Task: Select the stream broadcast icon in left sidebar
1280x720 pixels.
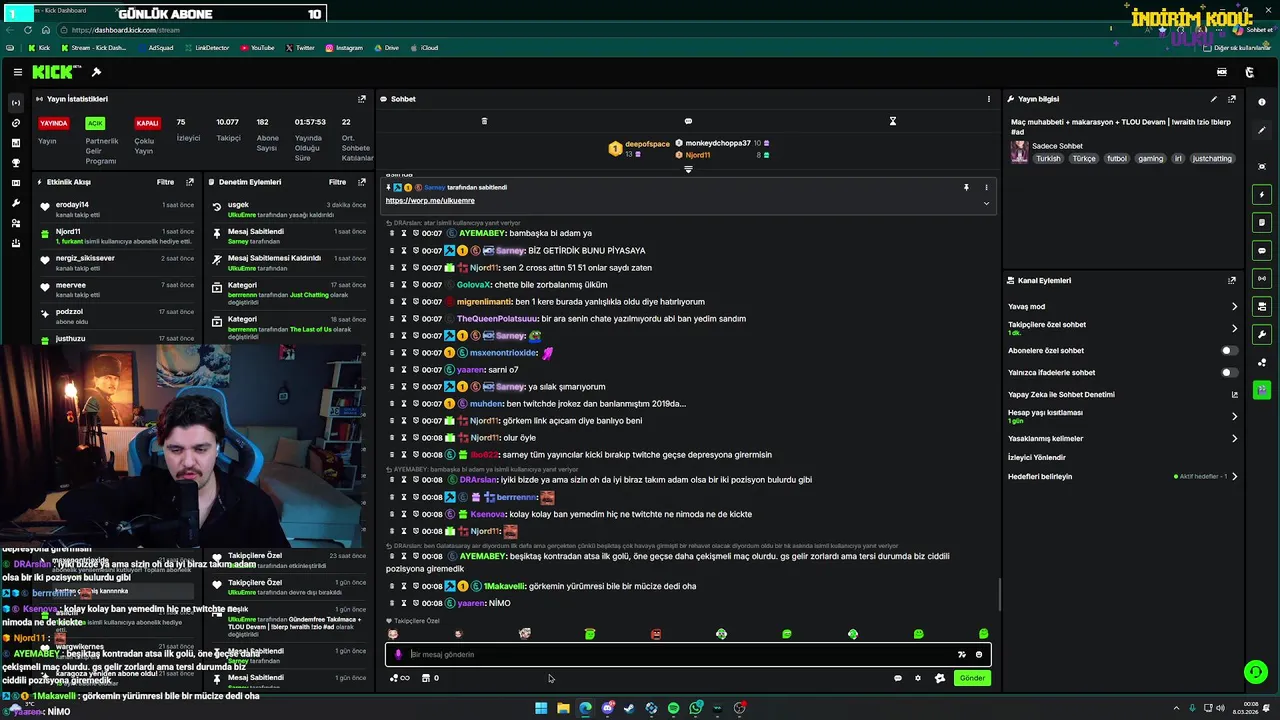Action: coord(15,103)
